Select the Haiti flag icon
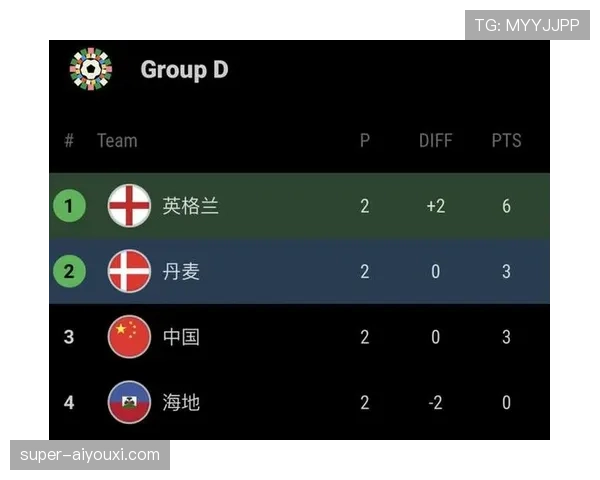Screen dimensions: 600x480 click(x=129, y=402)
